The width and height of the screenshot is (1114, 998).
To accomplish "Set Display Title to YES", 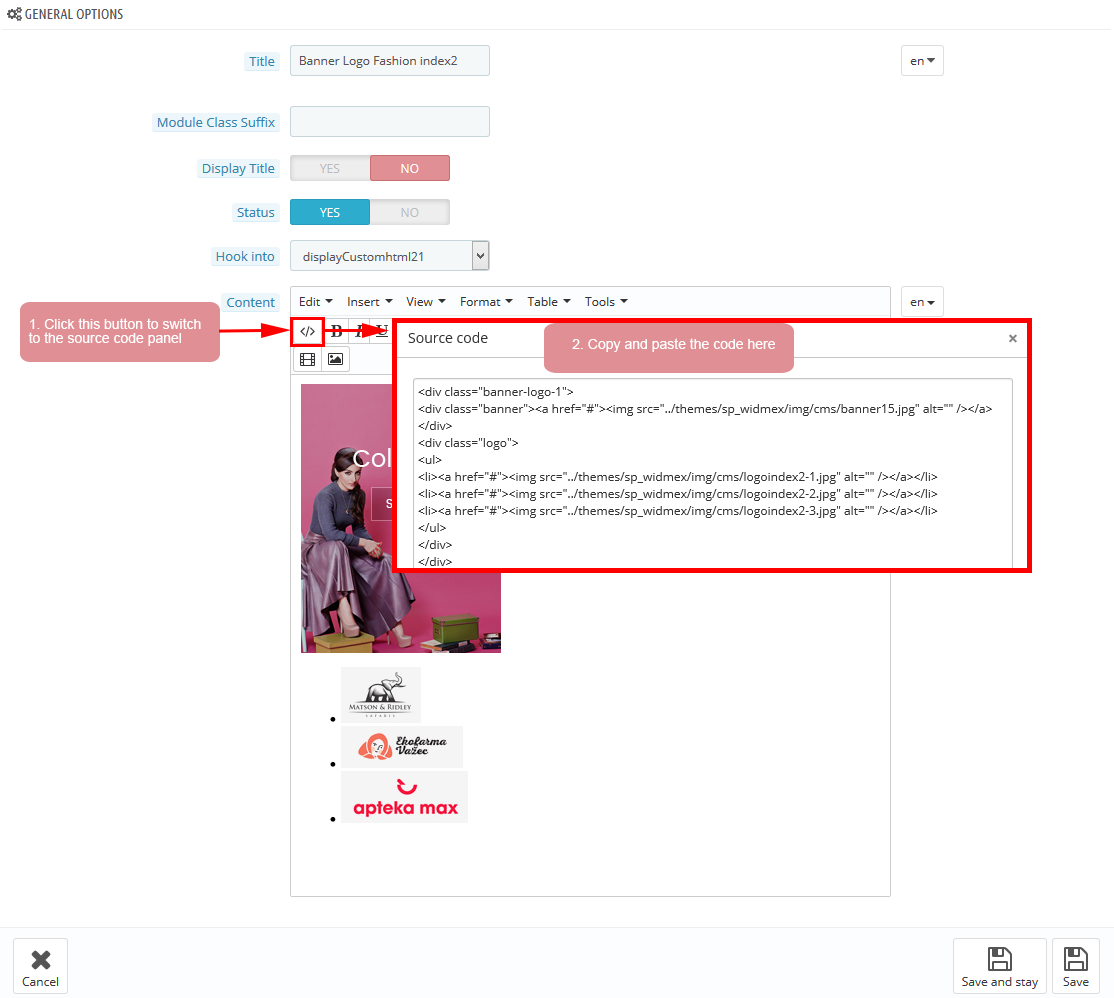I will 330,168.
